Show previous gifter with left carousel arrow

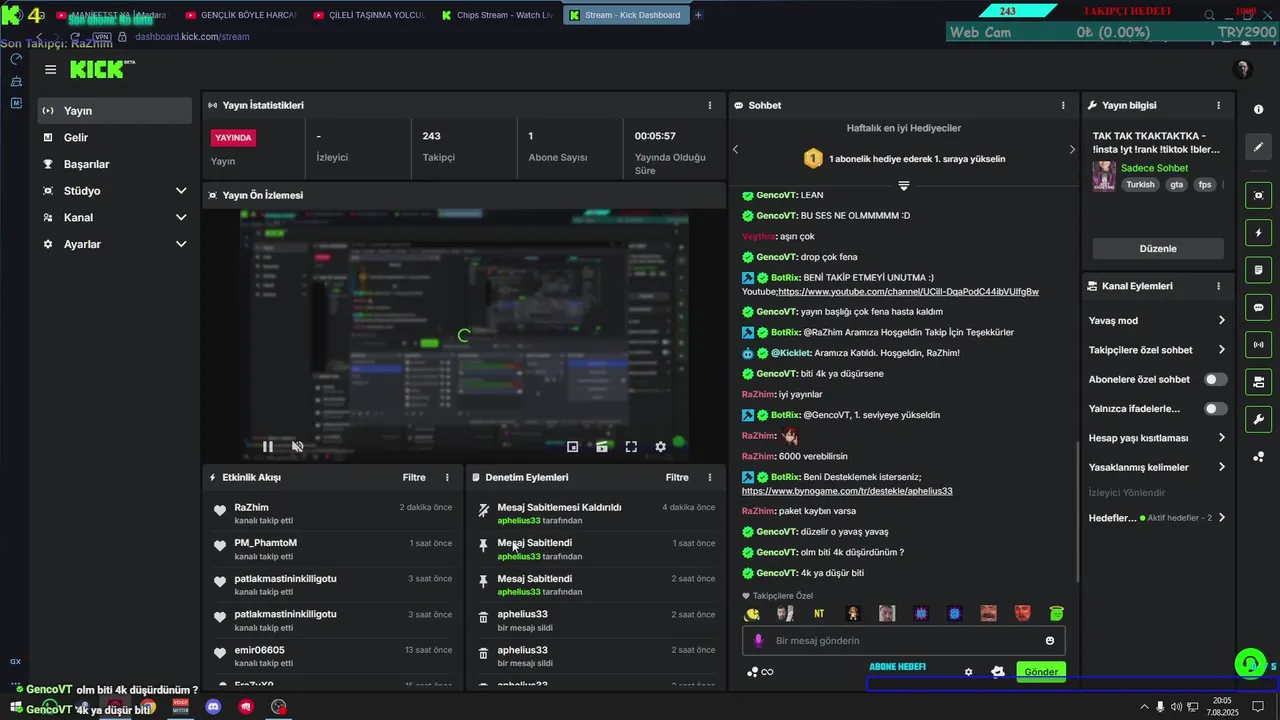click(735, 150)
